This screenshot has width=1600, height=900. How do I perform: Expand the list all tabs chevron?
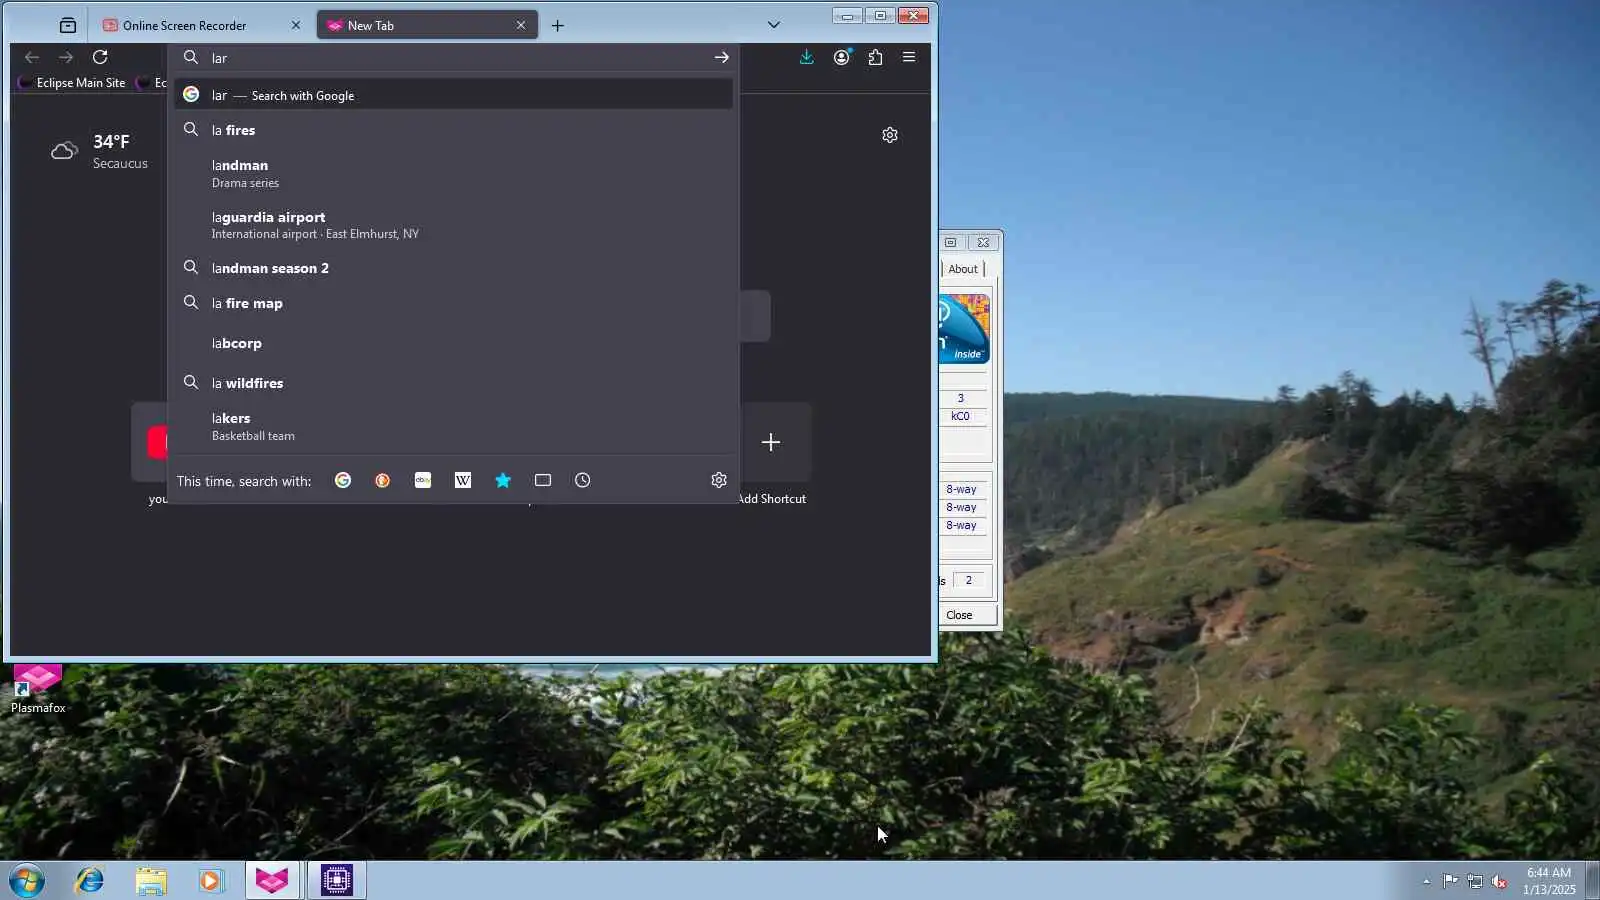pyautogui.click(x=773, y=25)
